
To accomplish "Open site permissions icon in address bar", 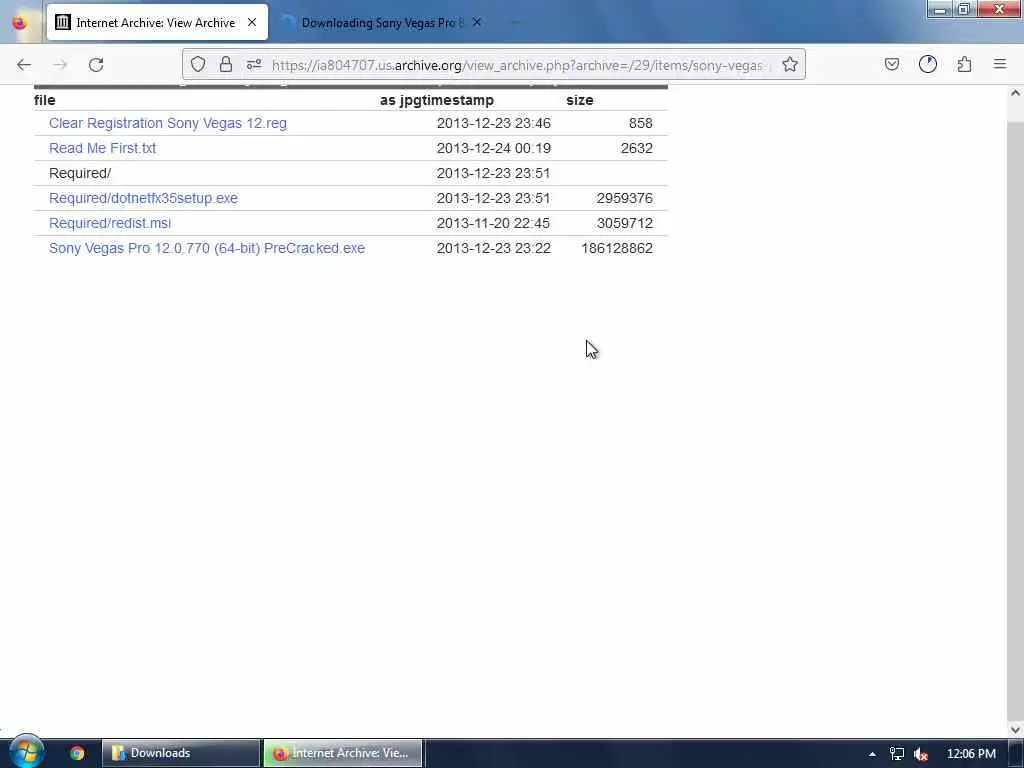I will pyautogui.click(x=254, y=64).
